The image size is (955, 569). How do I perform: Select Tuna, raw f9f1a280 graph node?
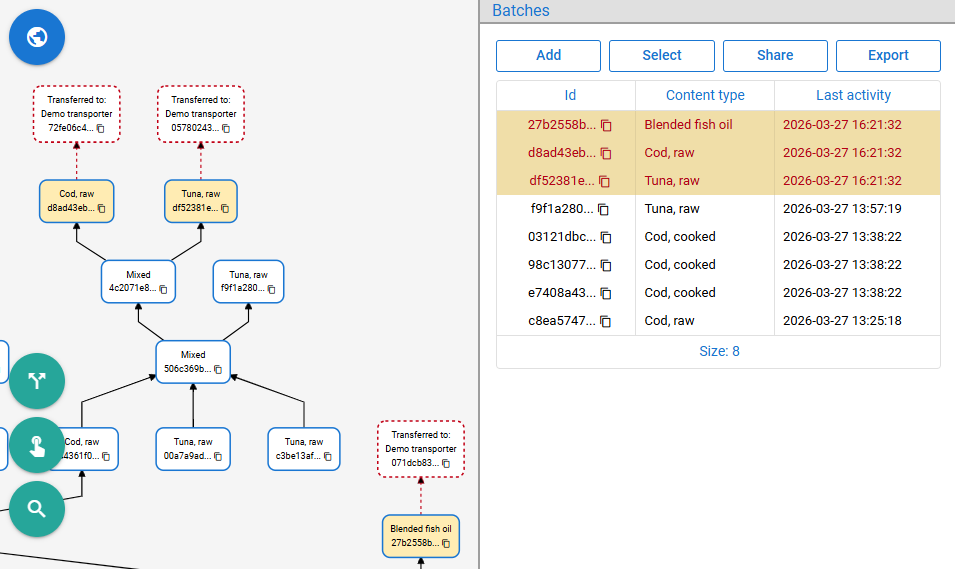248,281
